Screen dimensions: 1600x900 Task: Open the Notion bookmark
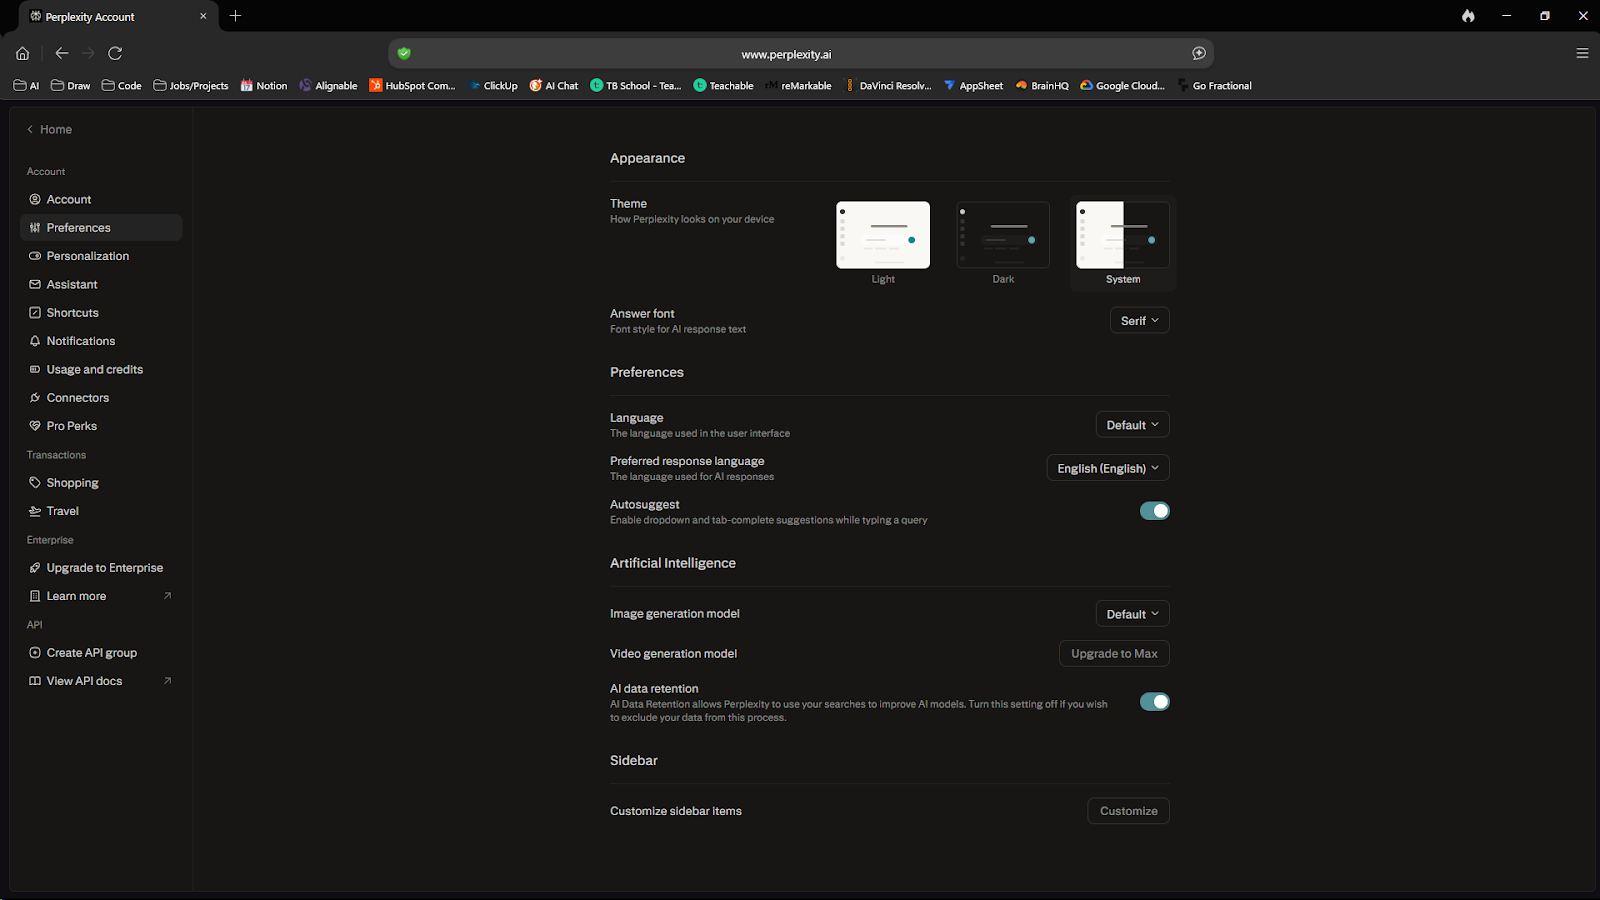tap(263, 85)
